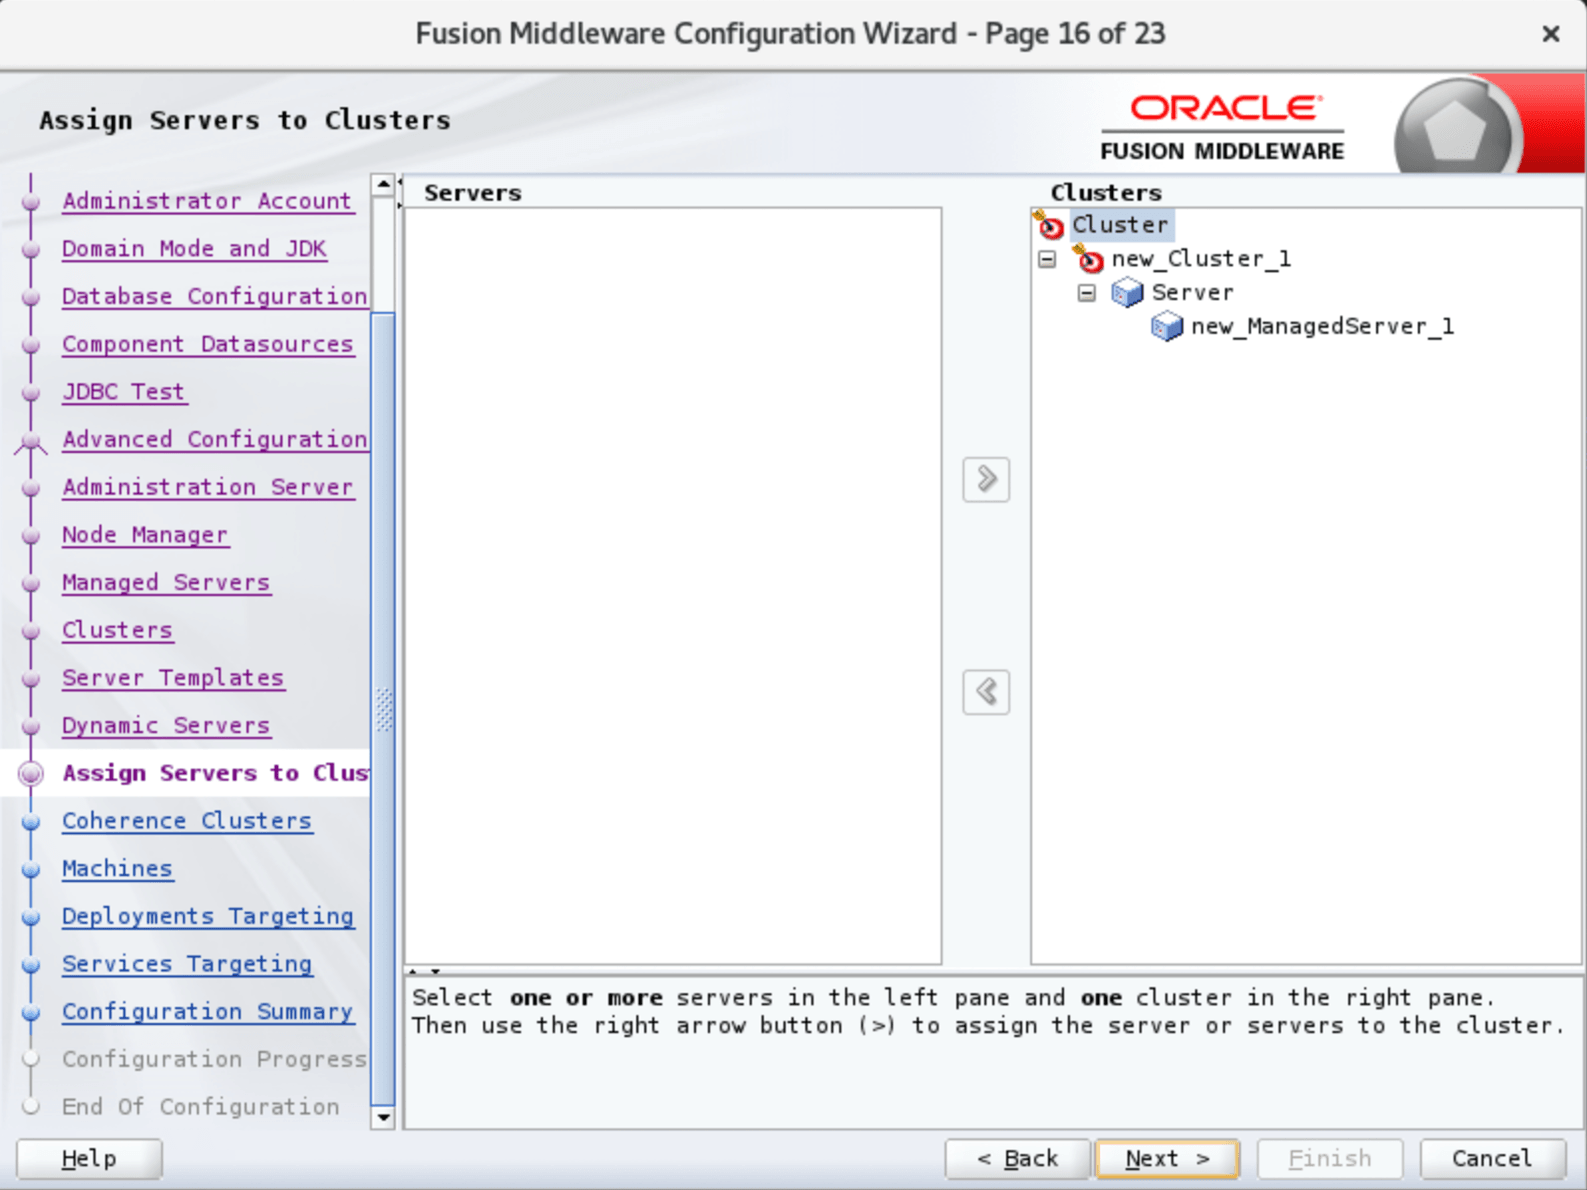Go to Coherence Clusters step

pyautogui.click(x=187, y=822)
